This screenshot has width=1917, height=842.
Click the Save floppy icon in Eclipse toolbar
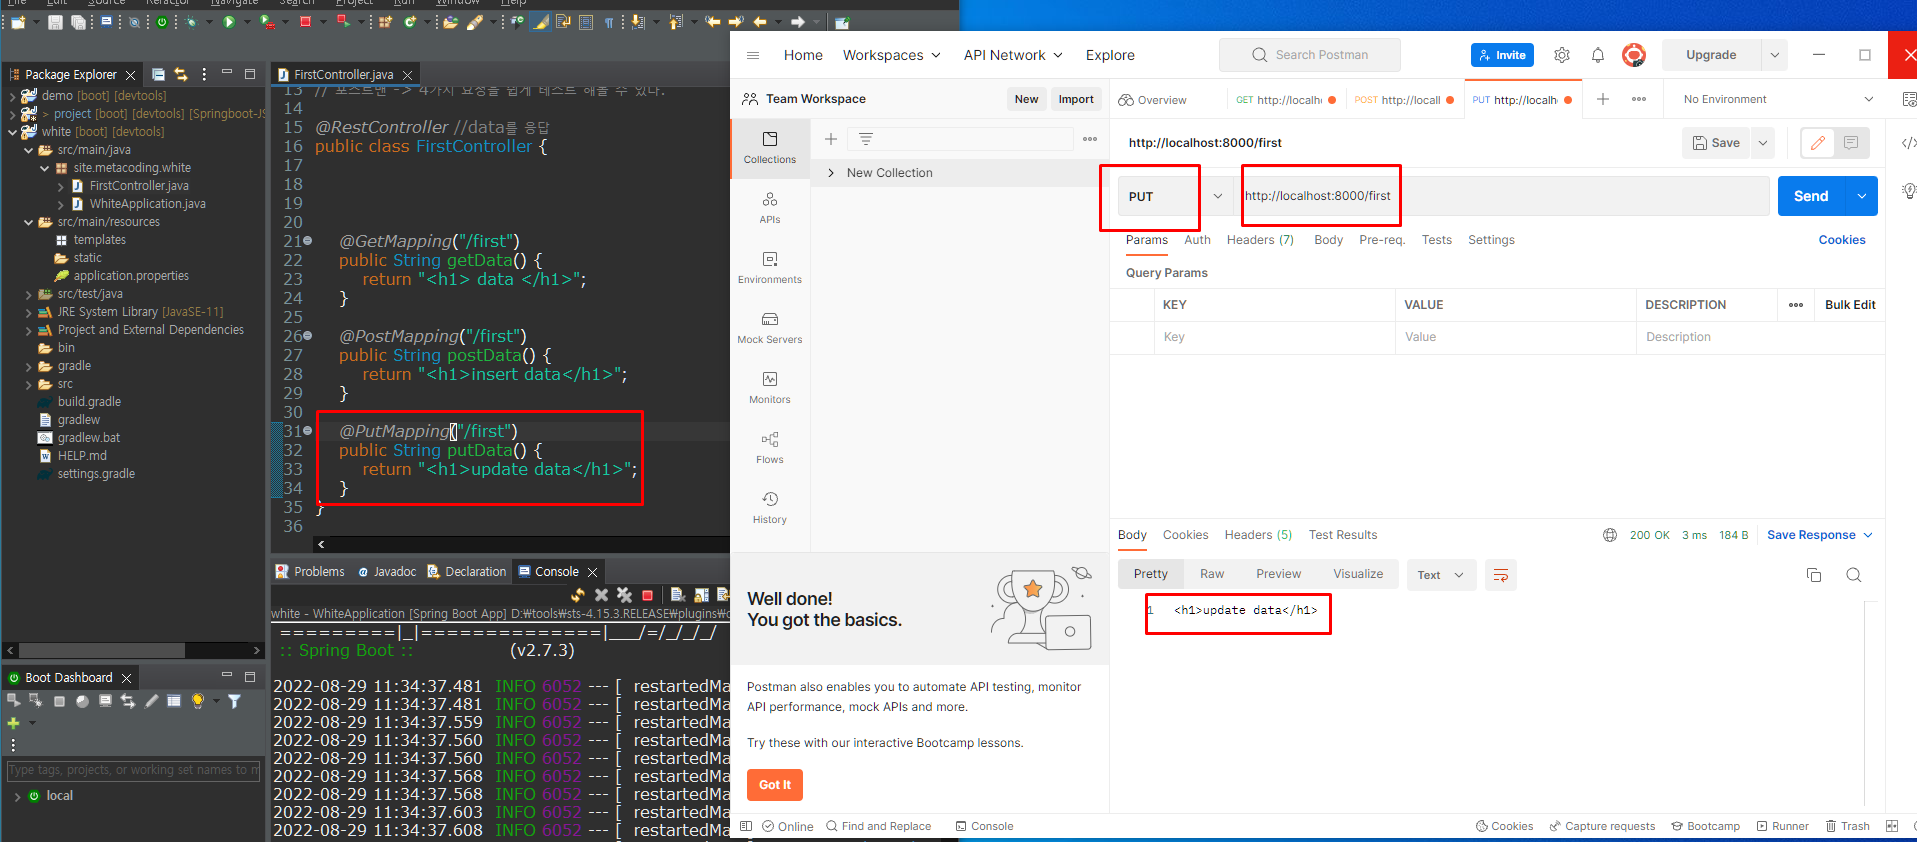pos(56,21)
